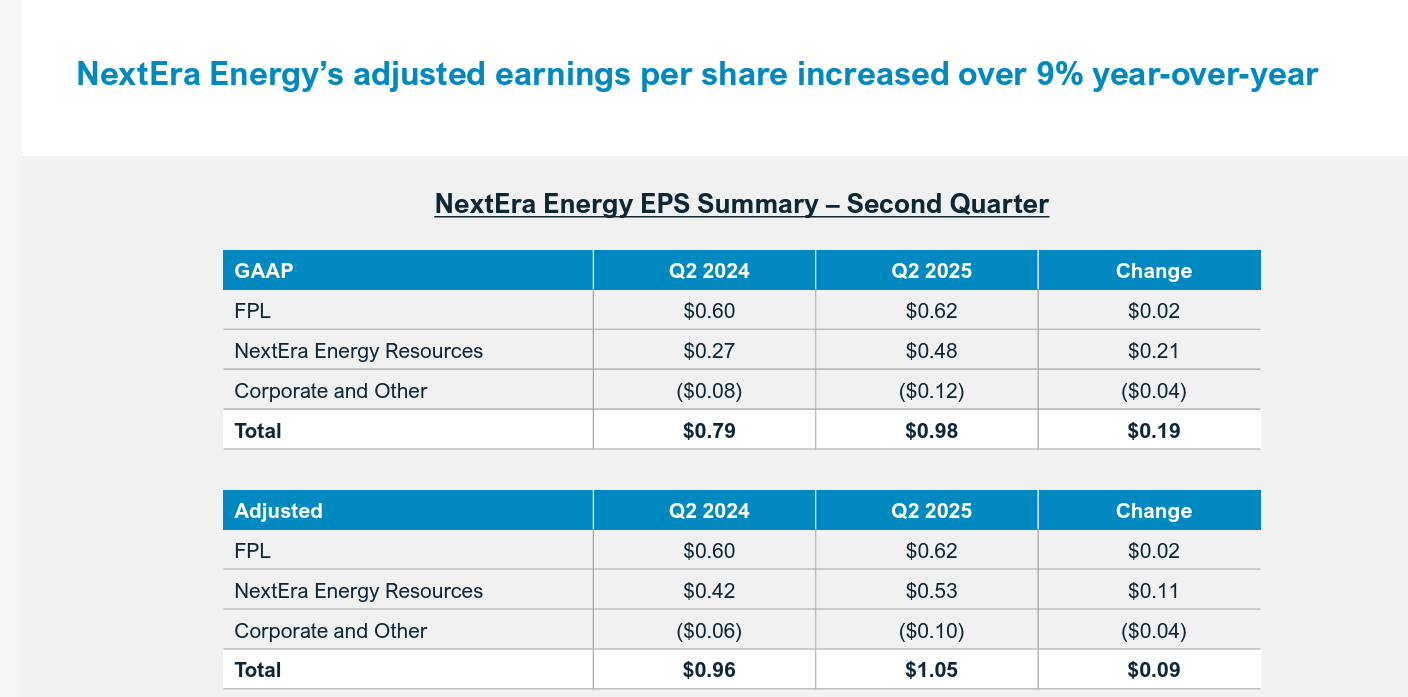Select the $0.53 cell in Adjusted table
Image resolution: width=1408 pixels, height=697 pixels.
(x=931, y=591)
